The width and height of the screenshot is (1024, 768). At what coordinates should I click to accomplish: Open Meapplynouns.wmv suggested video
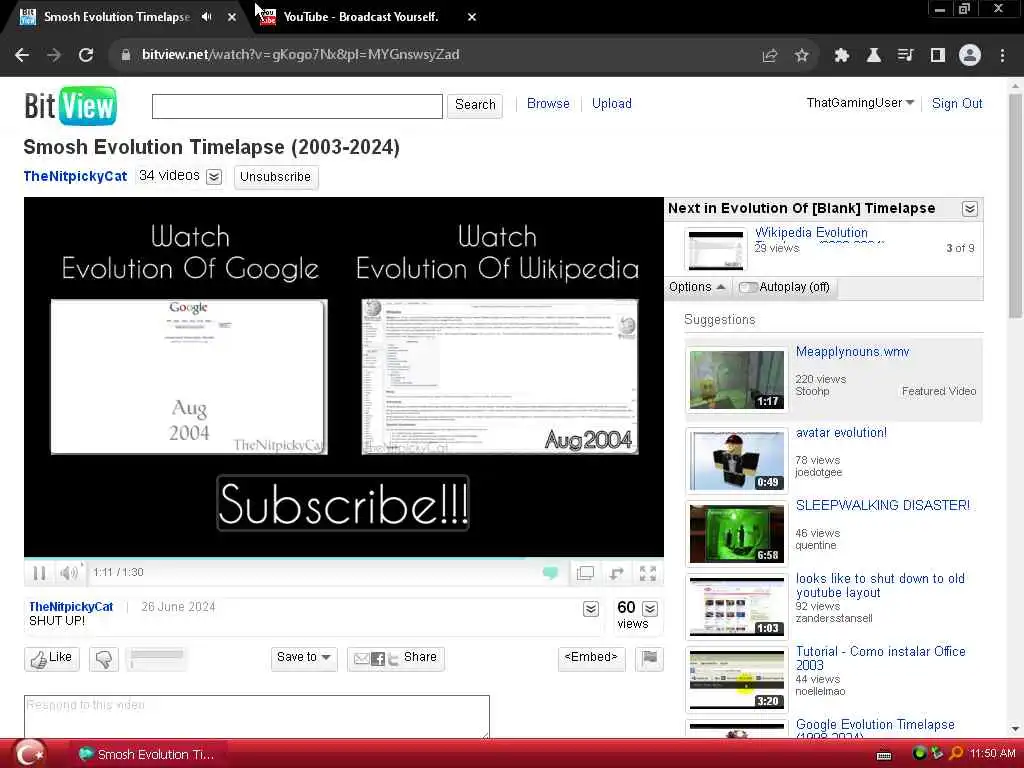852,352
